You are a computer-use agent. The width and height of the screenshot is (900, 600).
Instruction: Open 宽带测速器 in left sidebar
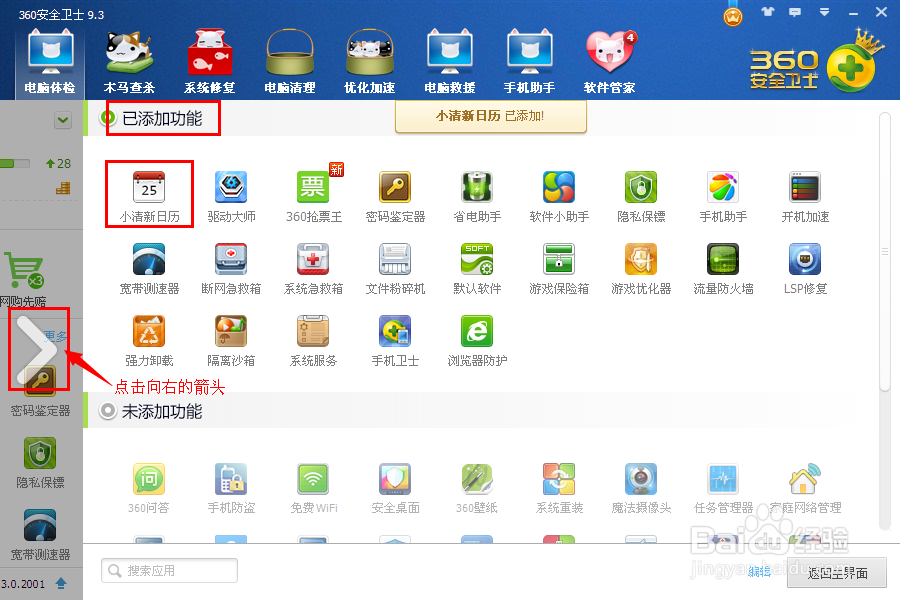click(x=40, y=535)
